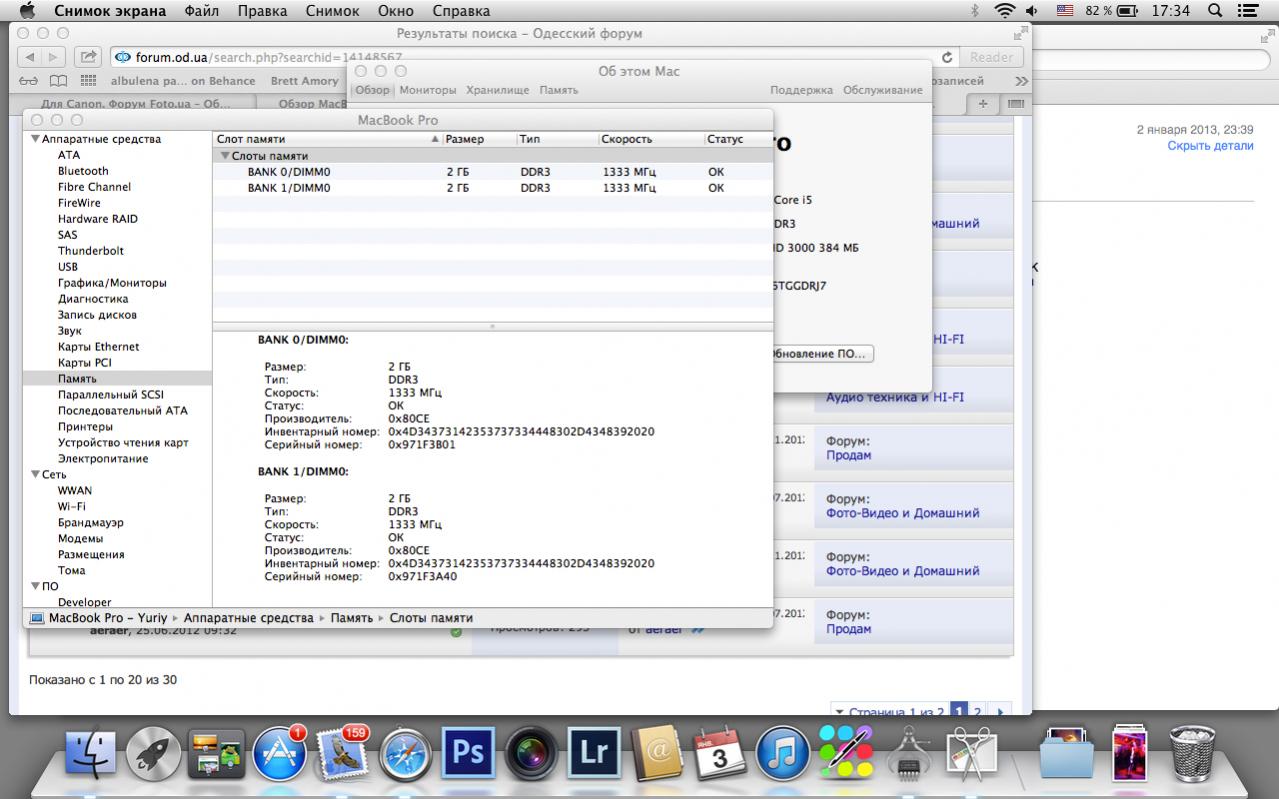1279x799 pixels.
Task: Collapse the Аппаратные средства tree section
Action: [x=36, y=139]
